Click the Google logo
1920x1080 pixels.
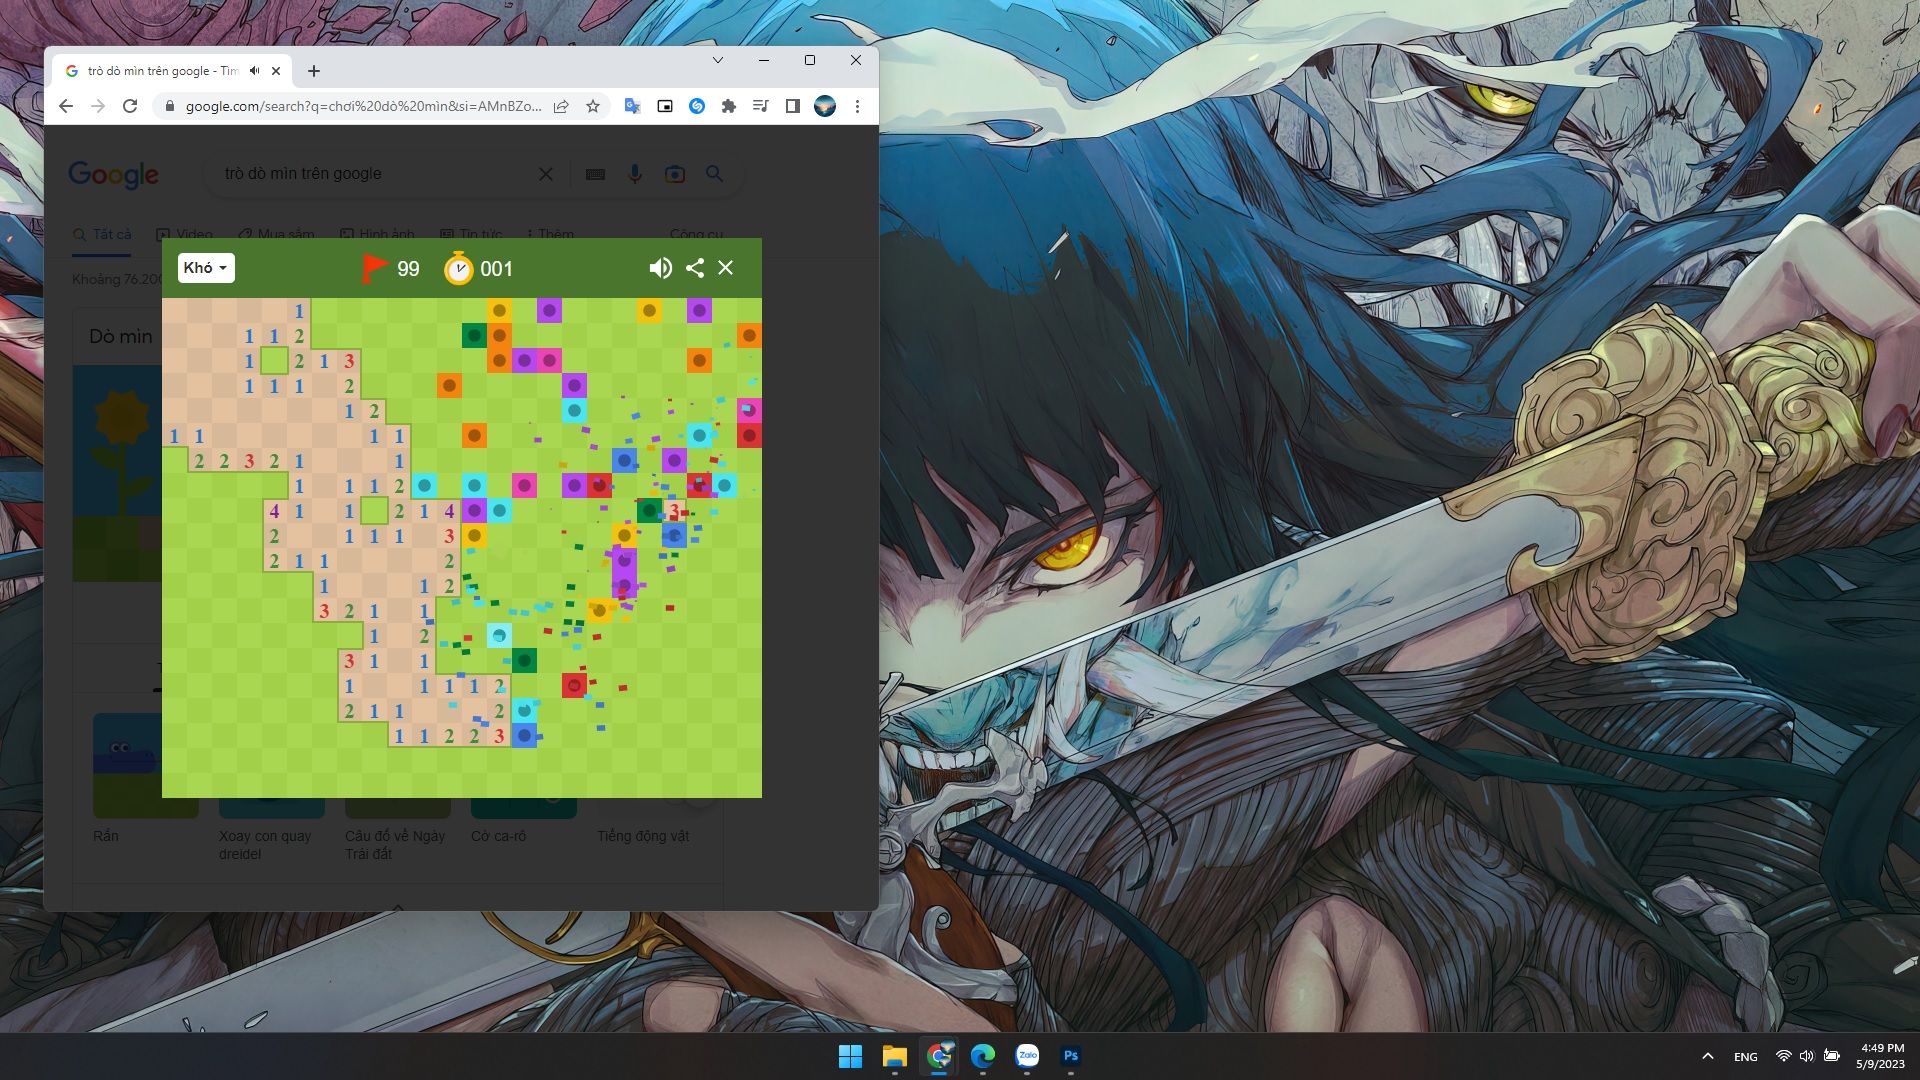click(113, 175)
